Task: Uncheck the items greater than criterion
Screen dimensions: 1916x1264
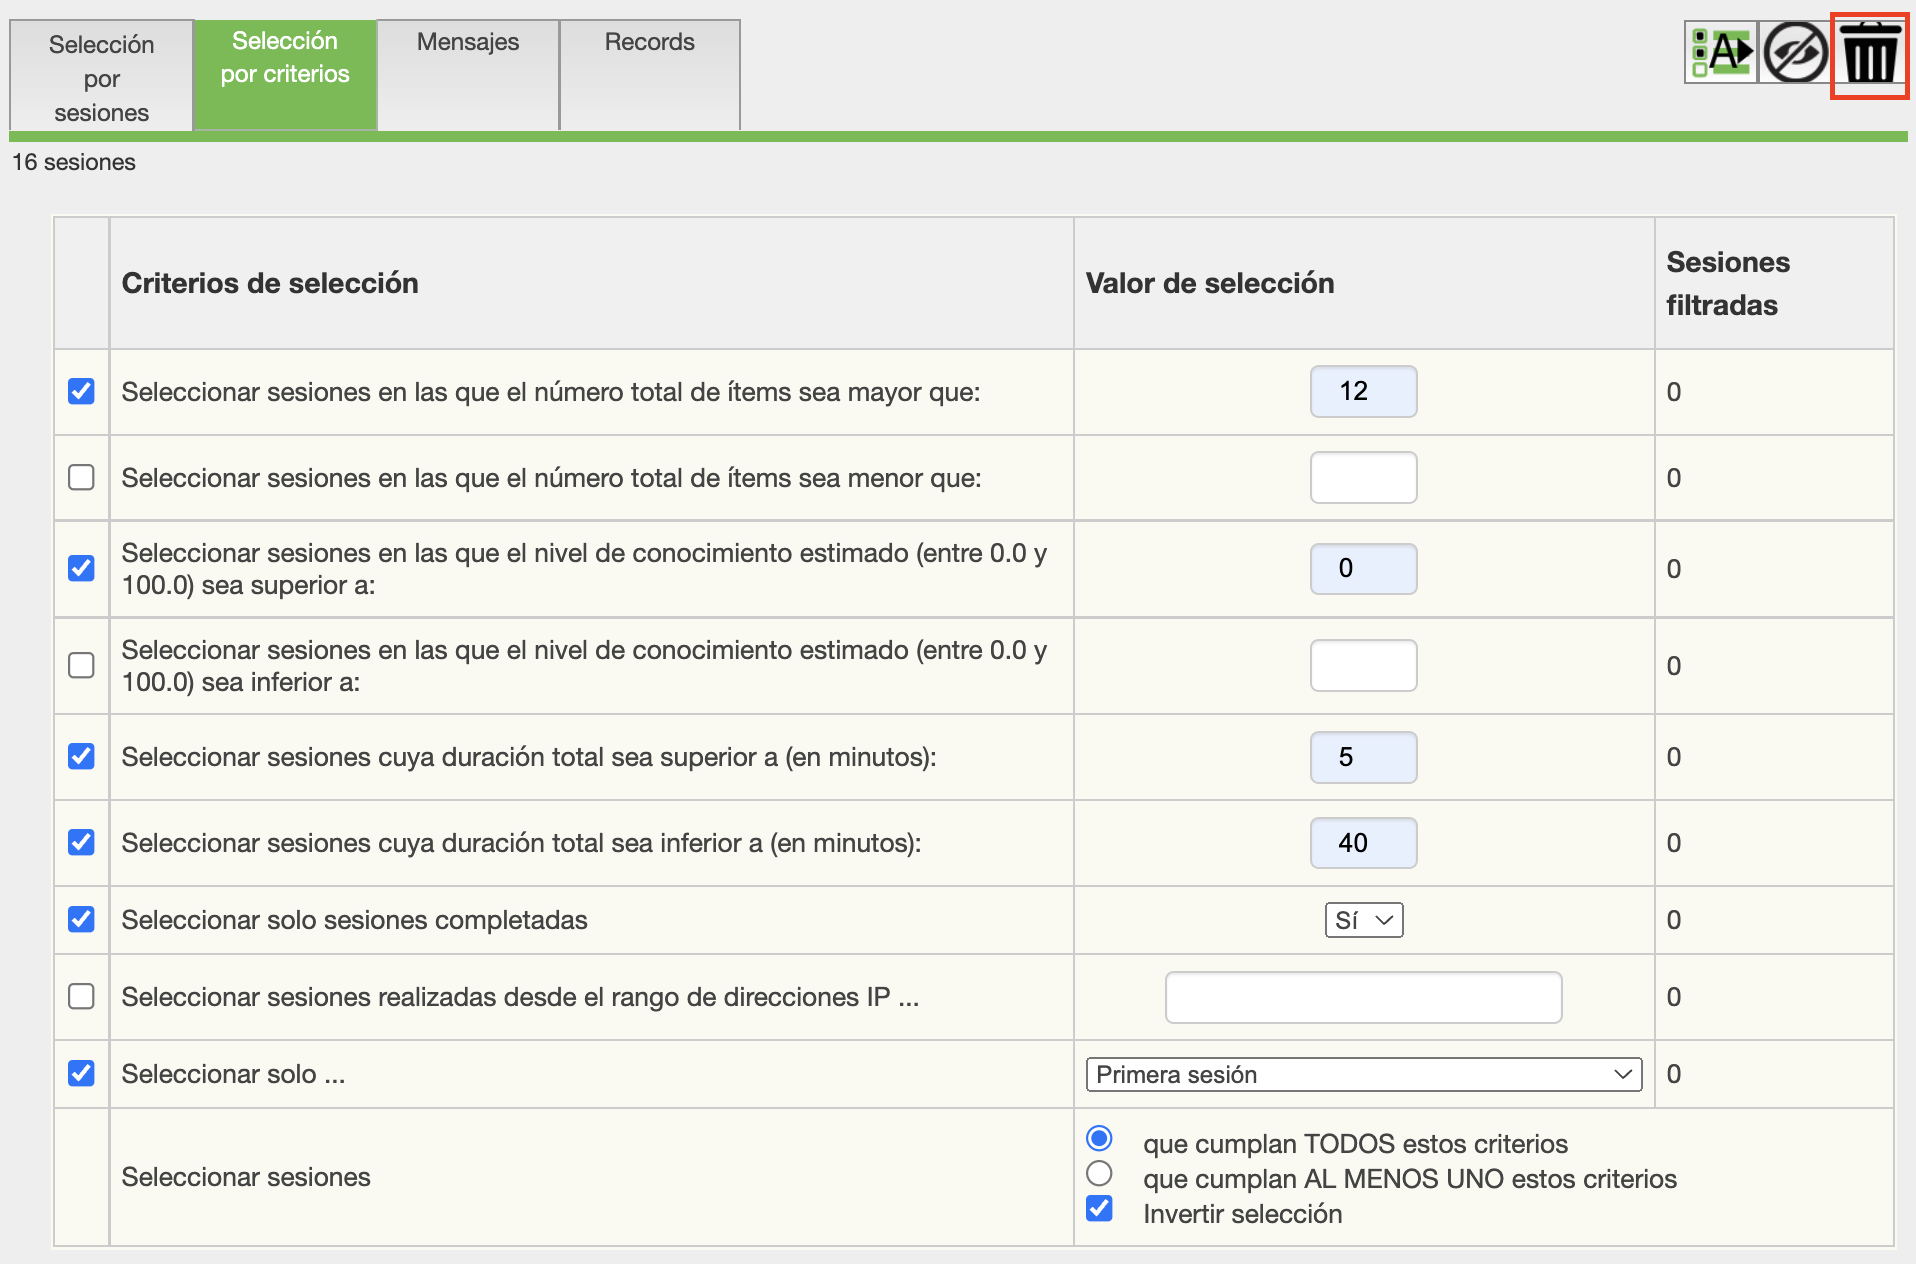Action: 81,391
